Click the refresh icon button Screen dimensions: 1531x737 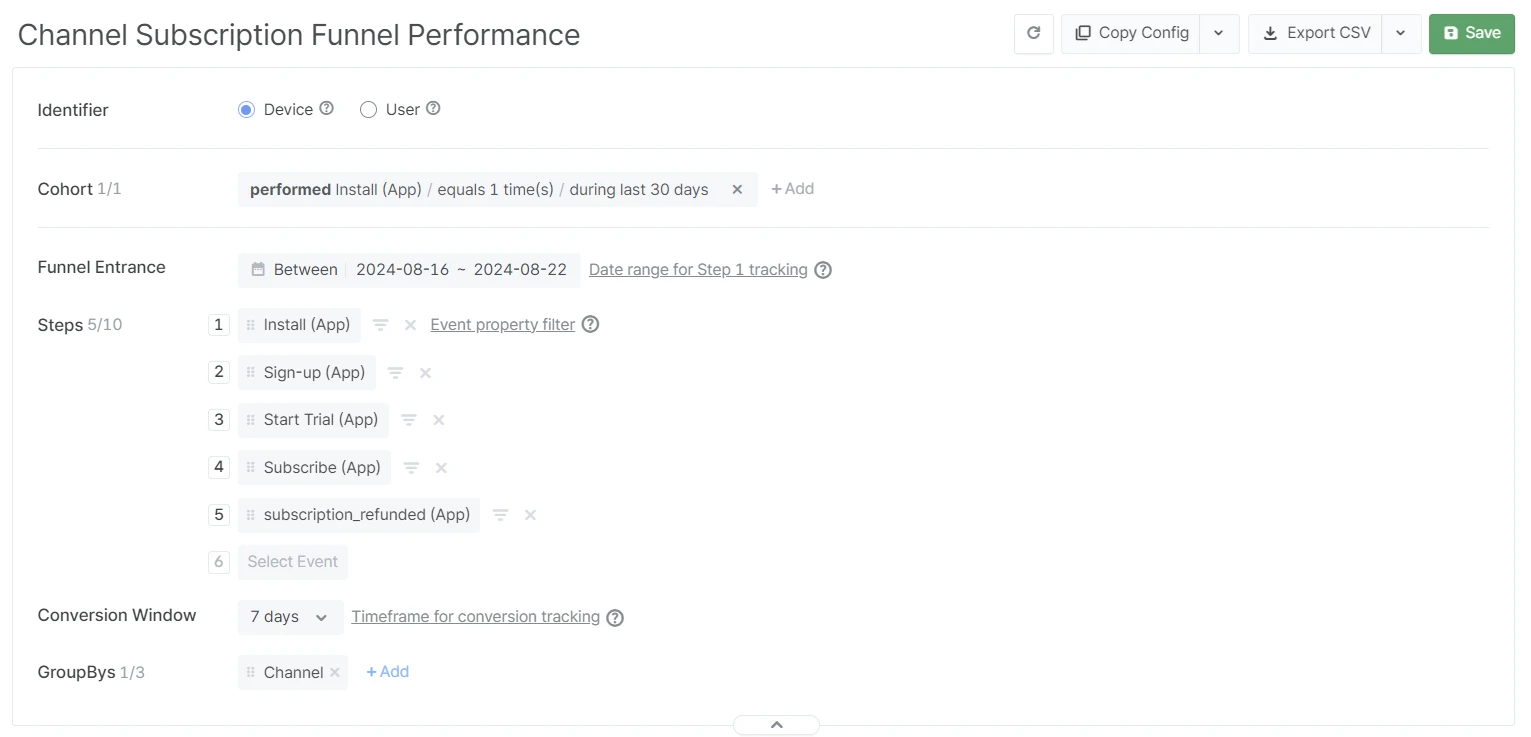1034,33
